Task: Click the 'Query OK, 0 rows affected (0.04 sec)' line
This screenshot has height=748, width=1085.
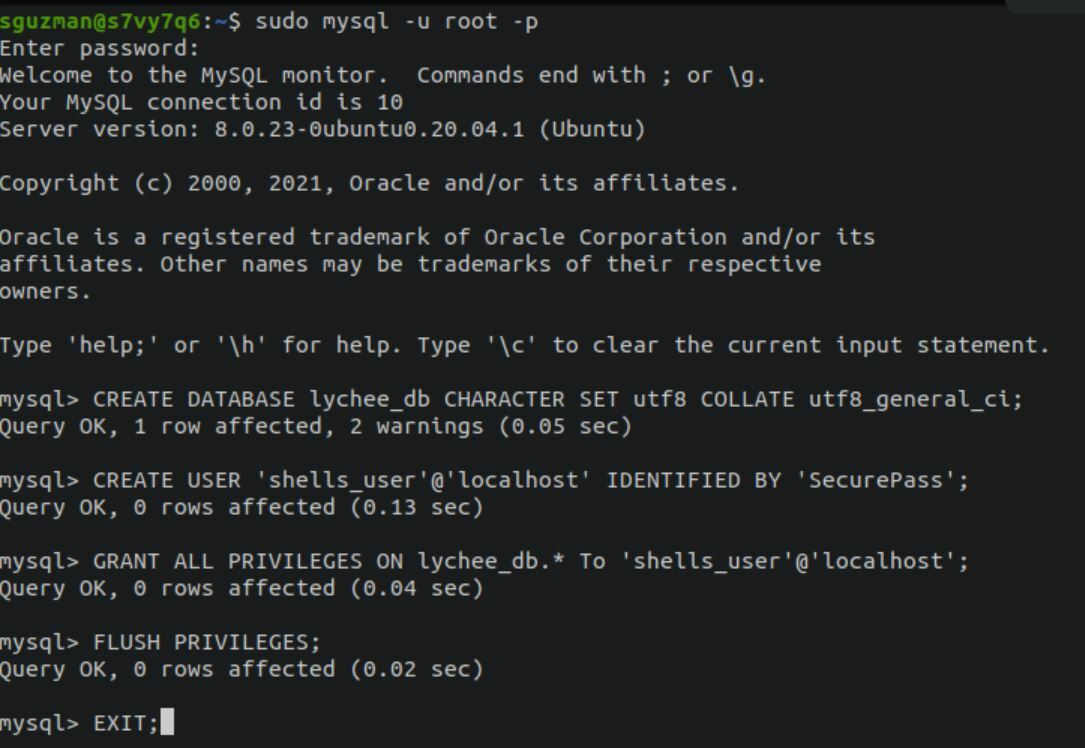Action: (x=241, y=588)
